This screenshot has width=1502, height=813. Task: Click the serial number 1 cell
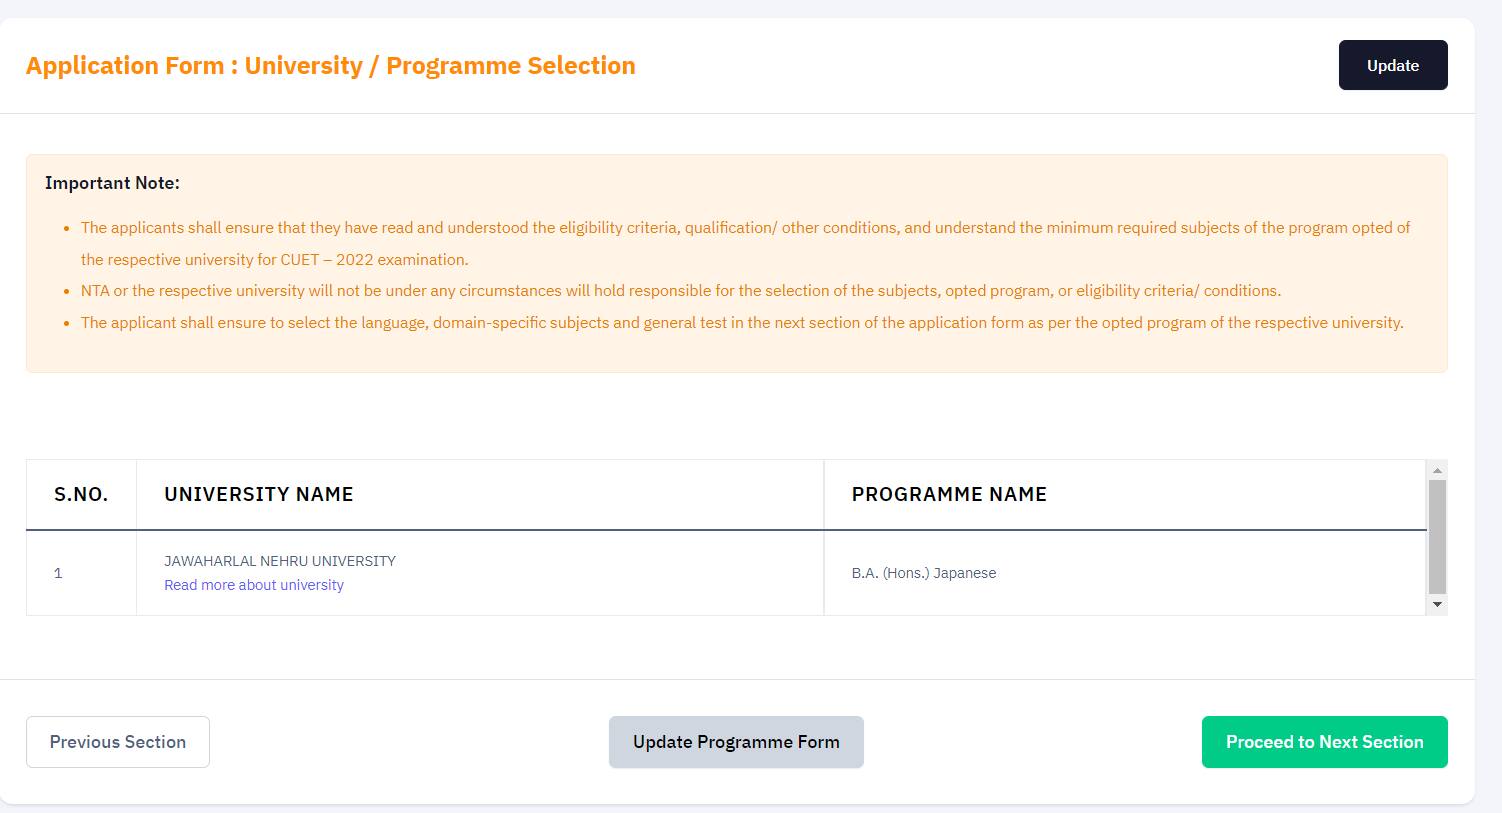[58, 572]
